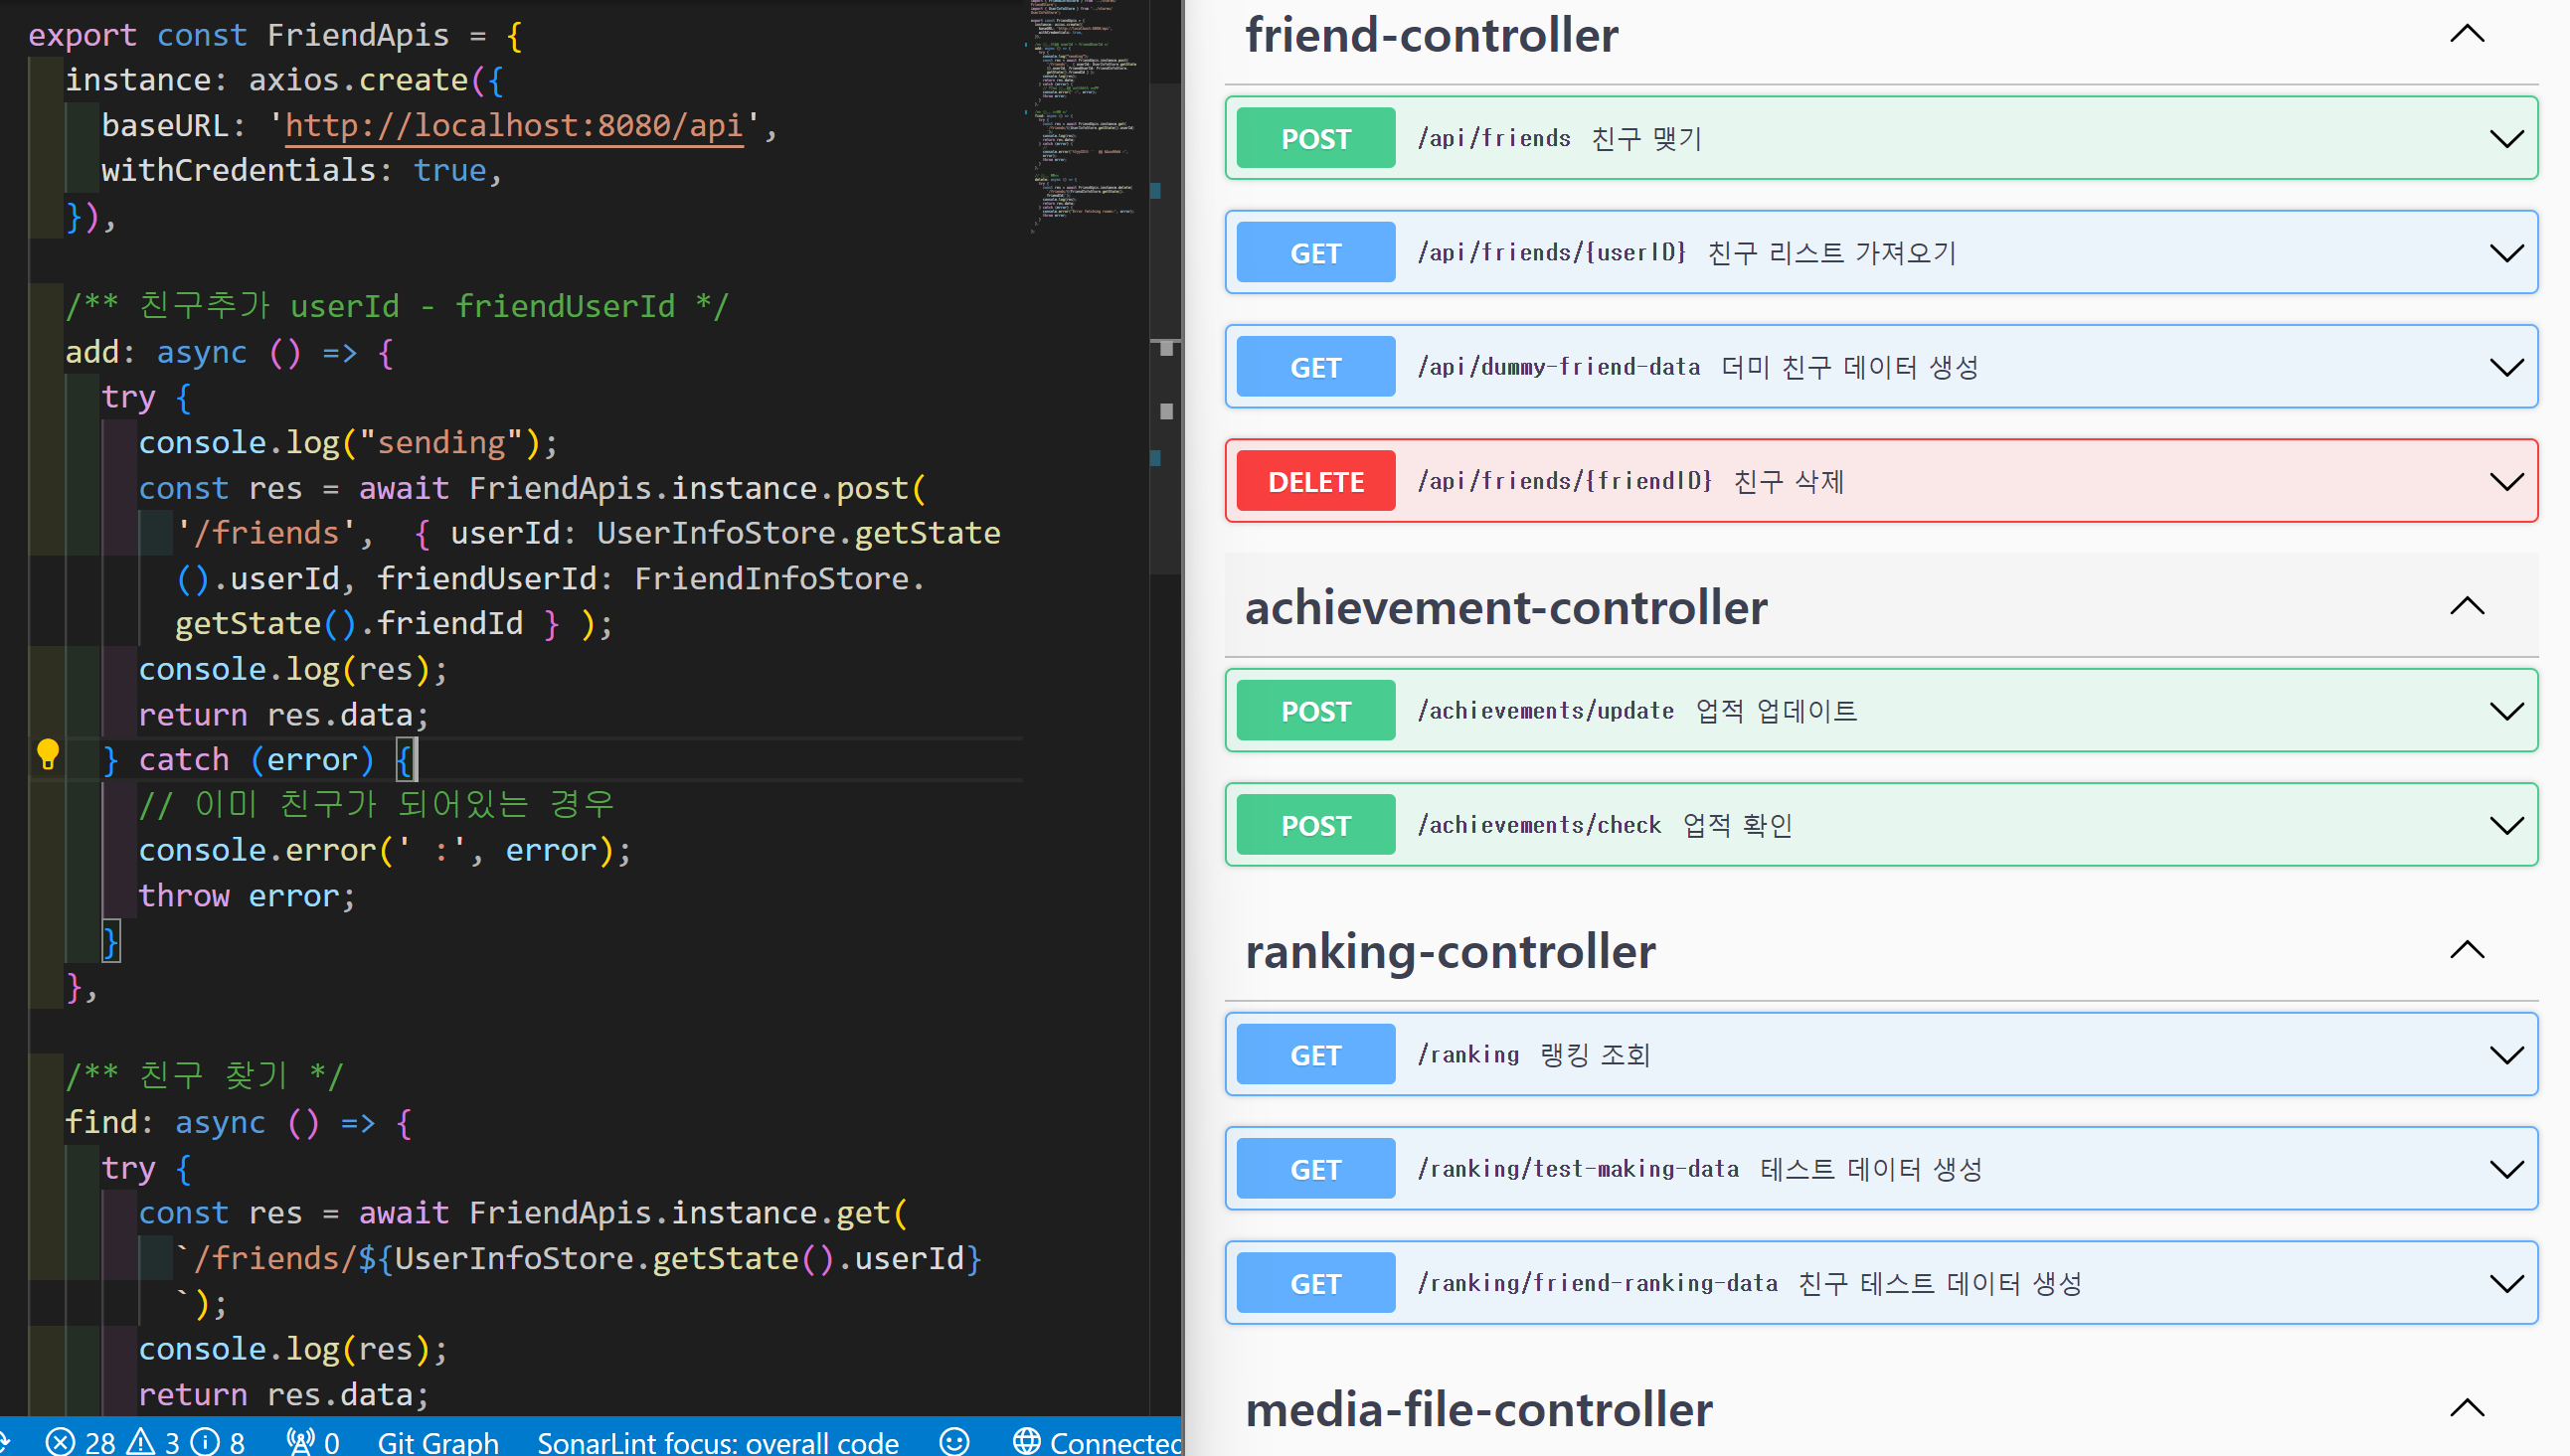Viewport: 2570px width, 1456px height.
Task: Click the lightbulb quick-fix icon in the gutter
Action: 47,754
